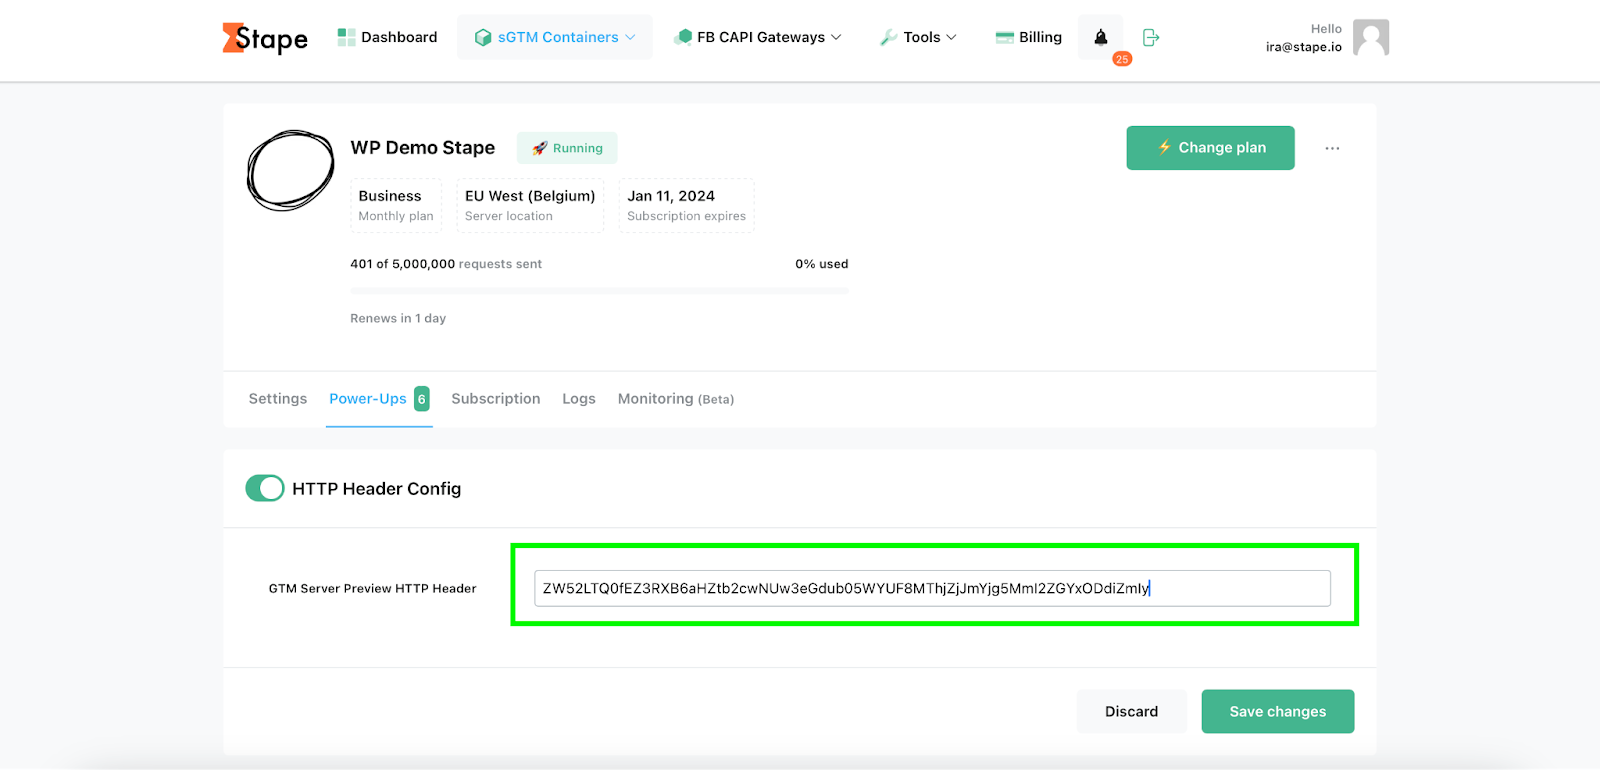Click the Change plan button

(1210, 148)
